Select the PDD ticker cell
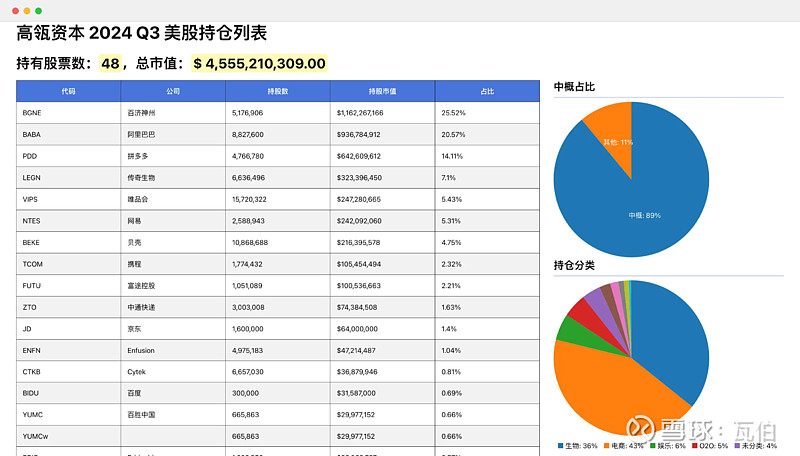800x456 pixels. 68,156
